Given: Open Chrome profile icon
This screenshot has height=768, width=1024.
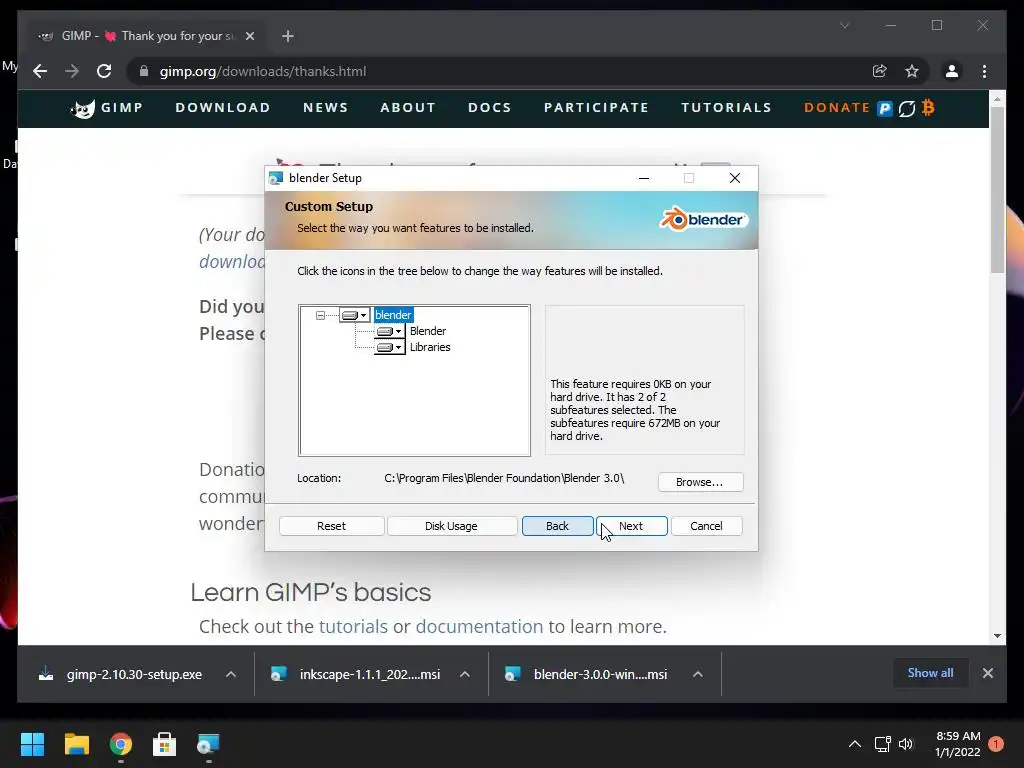Looking at the screenshot, I should 952,71.
